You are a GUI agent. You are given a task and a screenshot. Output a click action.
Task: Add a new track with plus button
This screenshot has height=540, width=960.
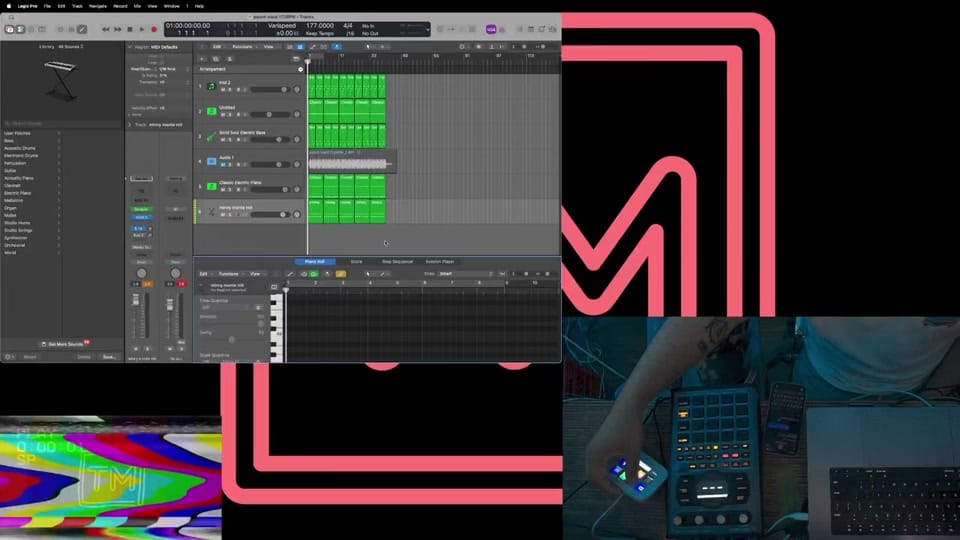pyautogui.click(x=203, y=59)
